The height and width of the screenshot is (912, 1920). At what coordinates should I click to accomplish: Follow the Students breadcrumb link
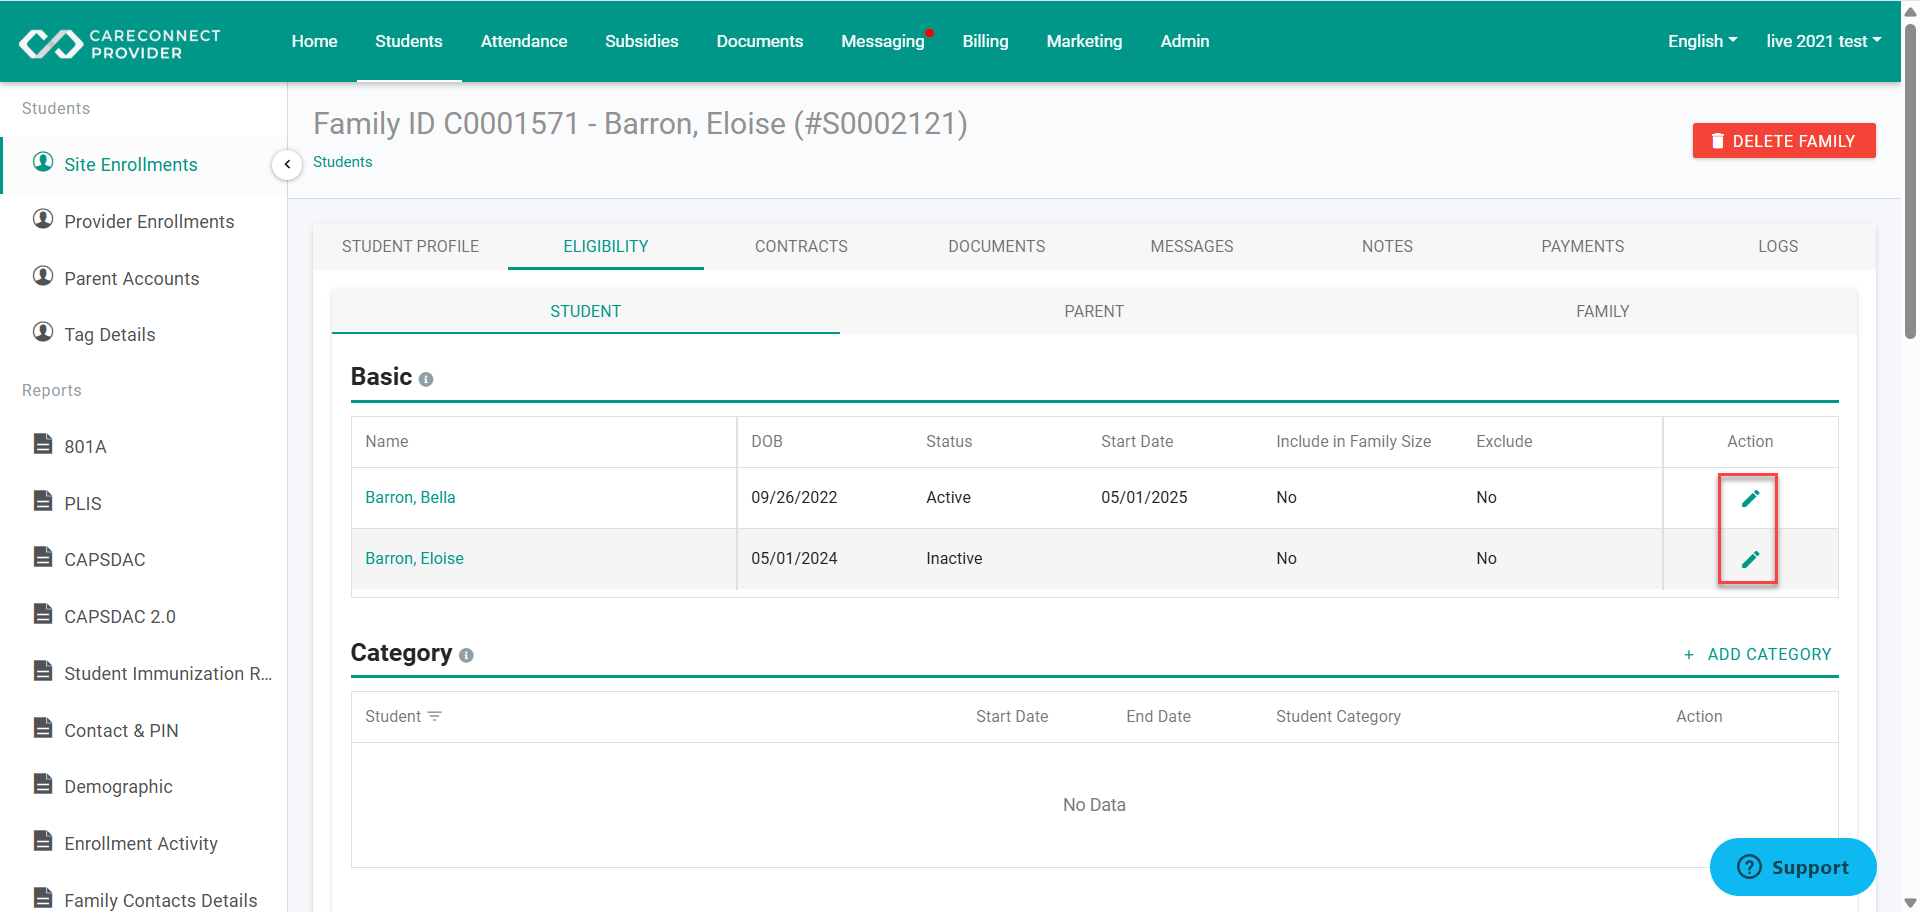(x=343, y=162)
